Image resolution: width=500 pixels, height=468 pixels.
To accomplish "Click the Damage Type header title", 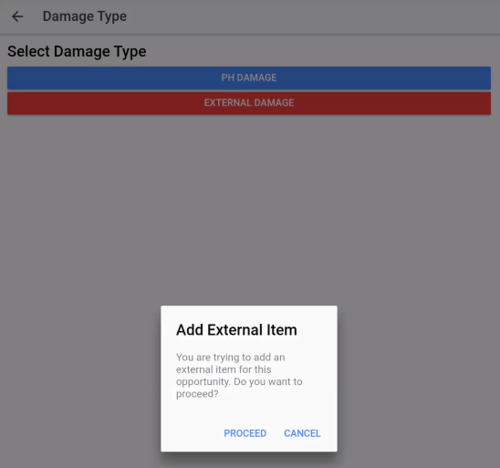I will point(85,17).
